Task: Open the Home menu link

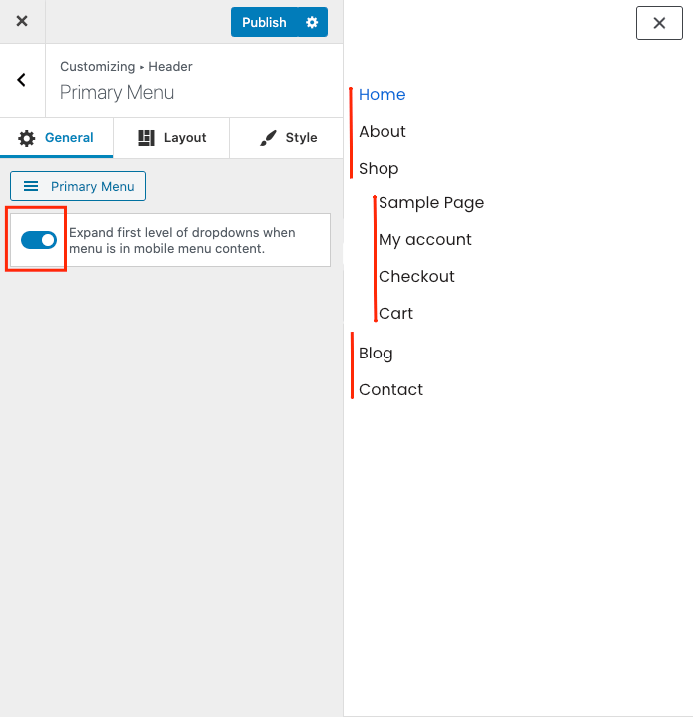Action: click(382, 95)
